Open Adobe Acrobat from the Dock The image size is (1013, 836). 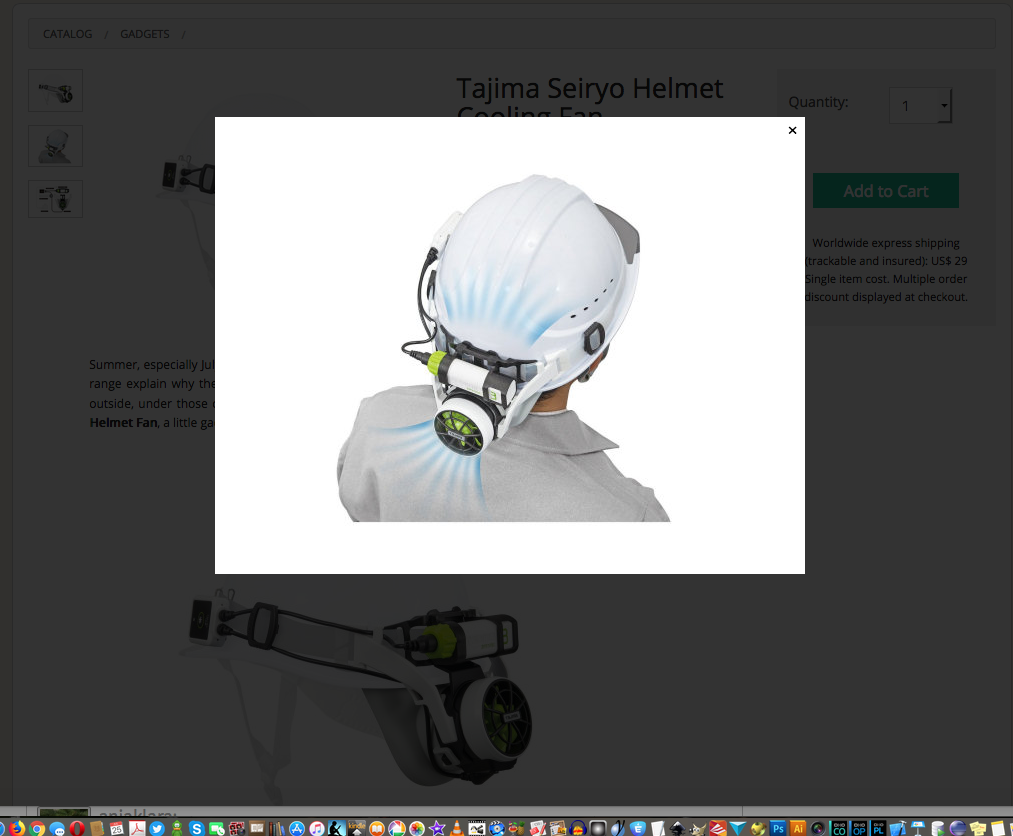137,828
